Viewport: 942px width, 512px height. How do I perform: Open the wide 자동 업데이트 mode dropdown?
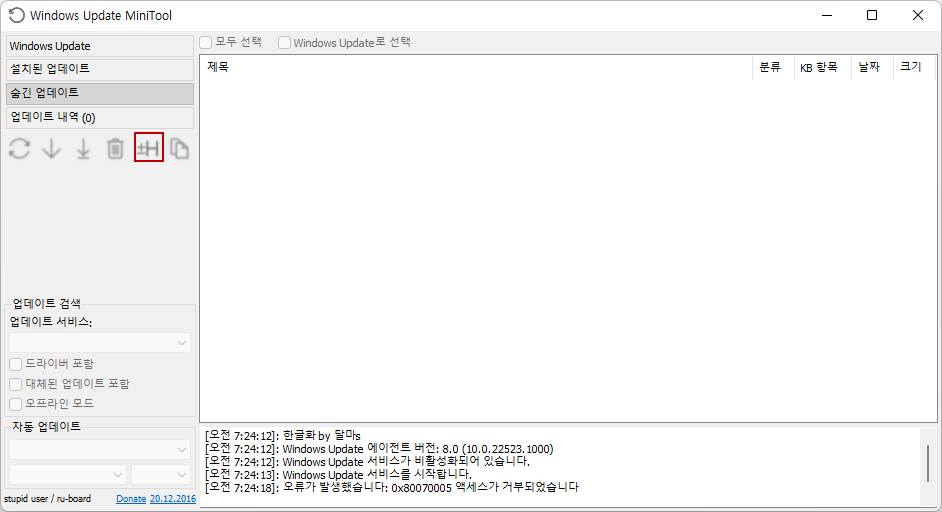click(x=100, y=450)
